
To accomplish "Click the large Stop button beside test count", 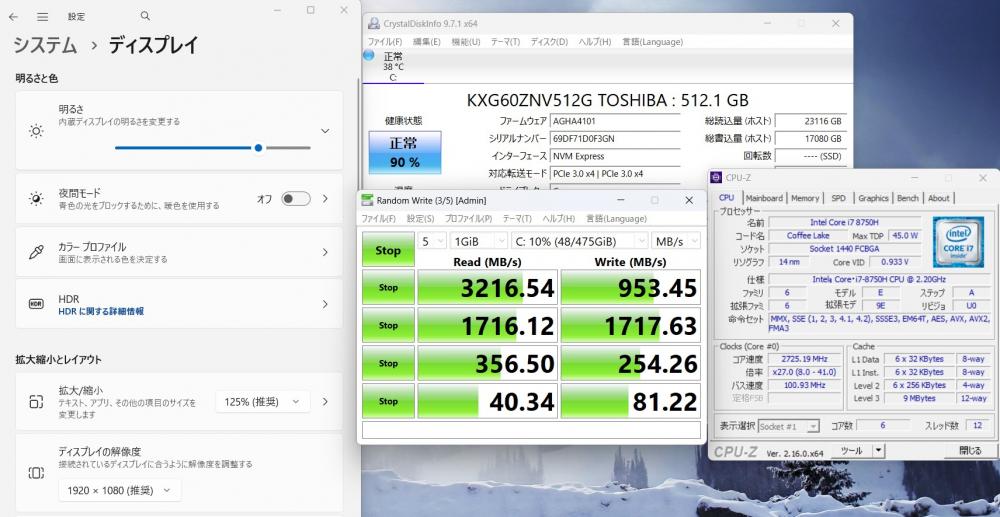I will [x=388, y=250].
